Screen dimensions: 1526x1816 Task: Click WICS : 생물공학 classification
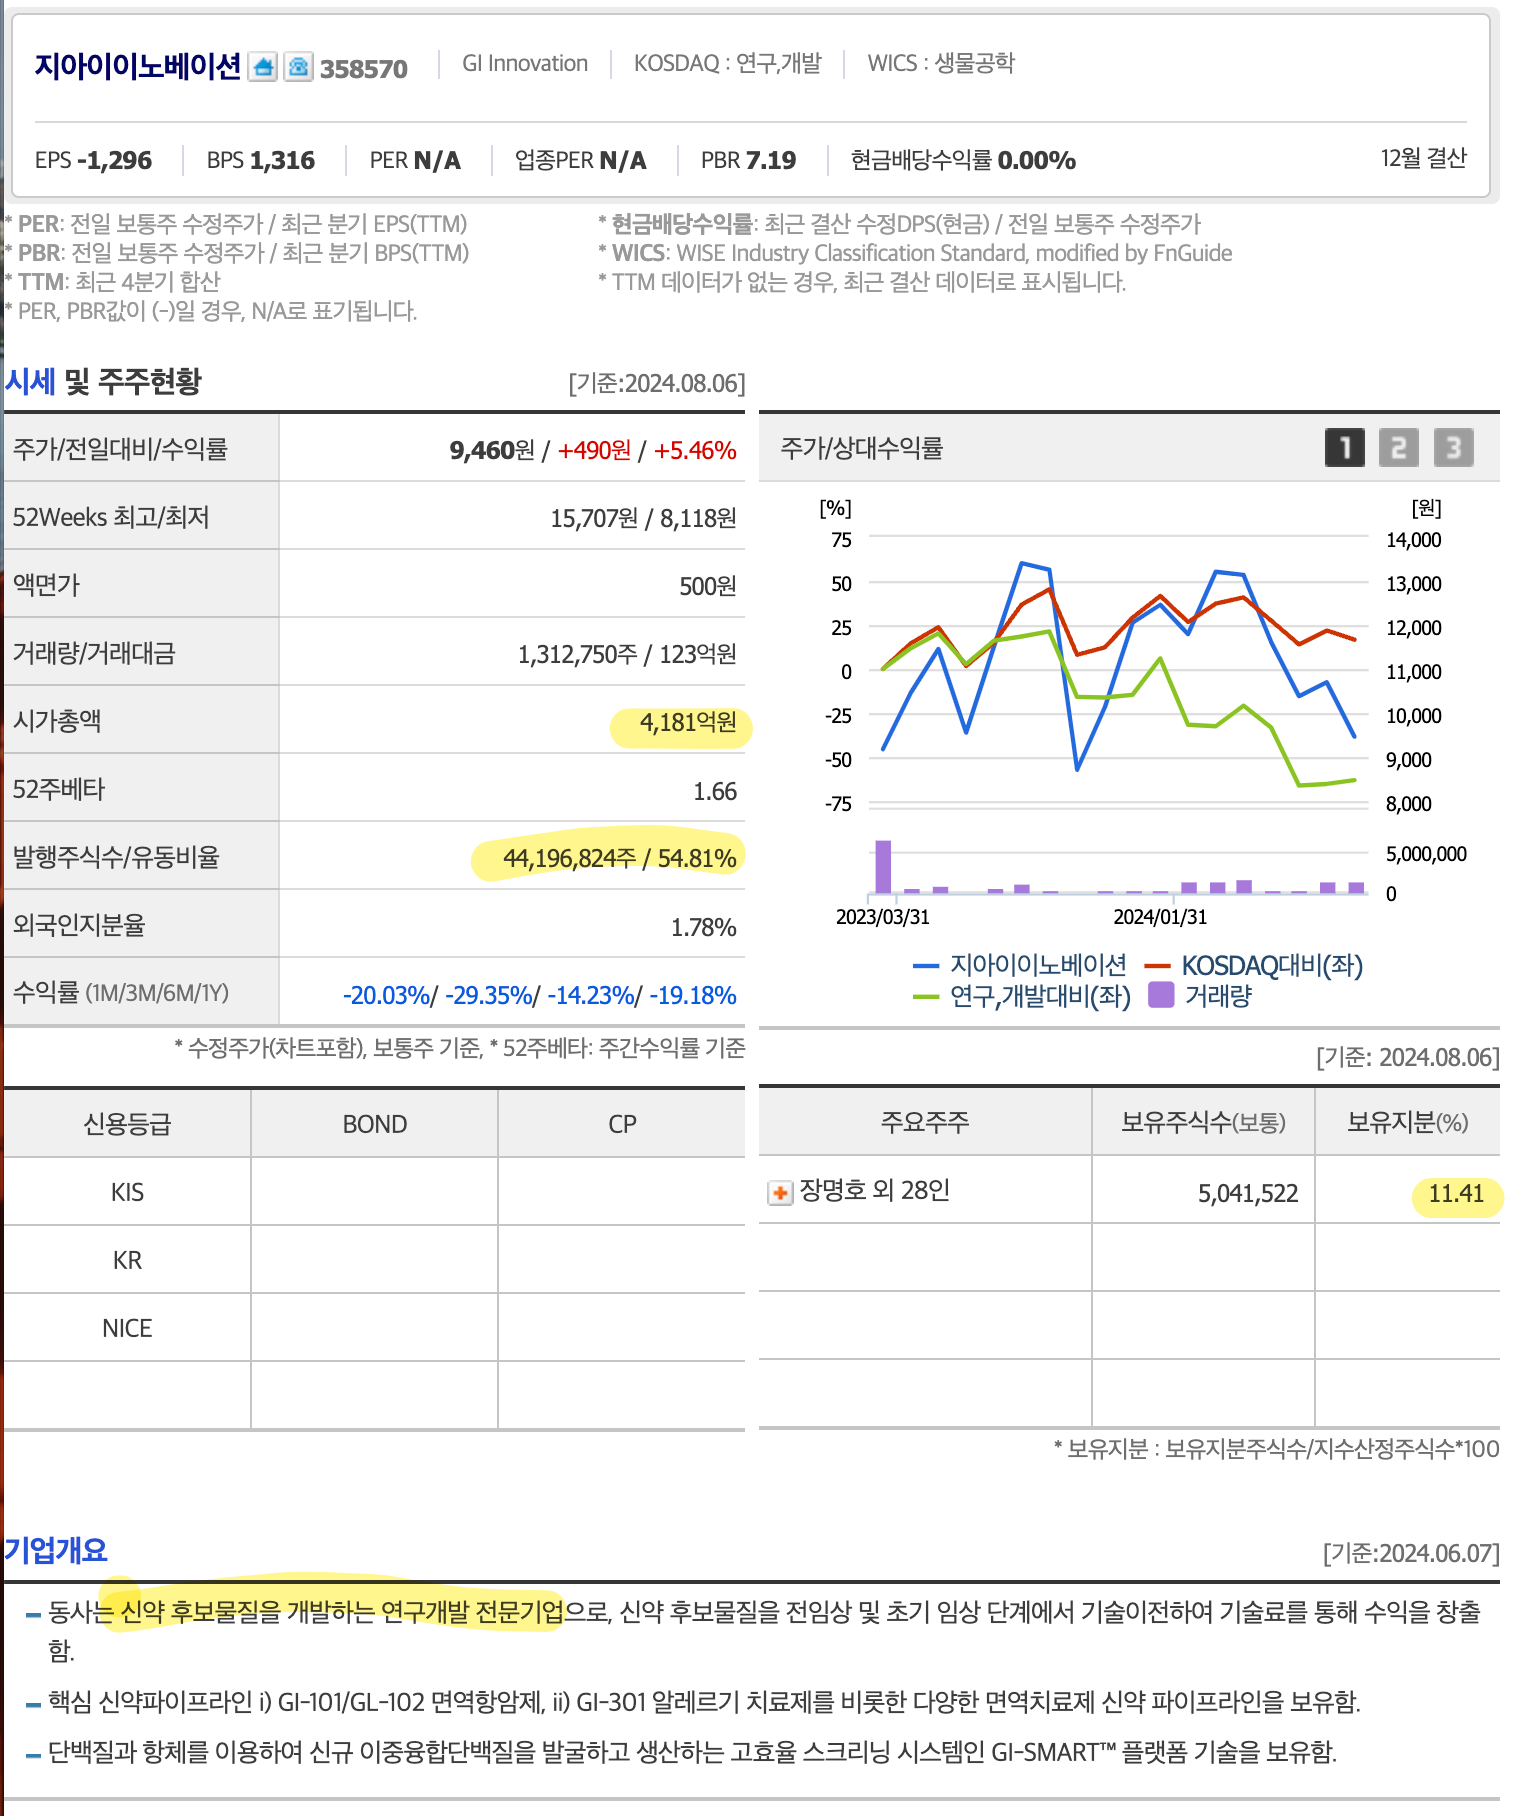tap(941, 63)
